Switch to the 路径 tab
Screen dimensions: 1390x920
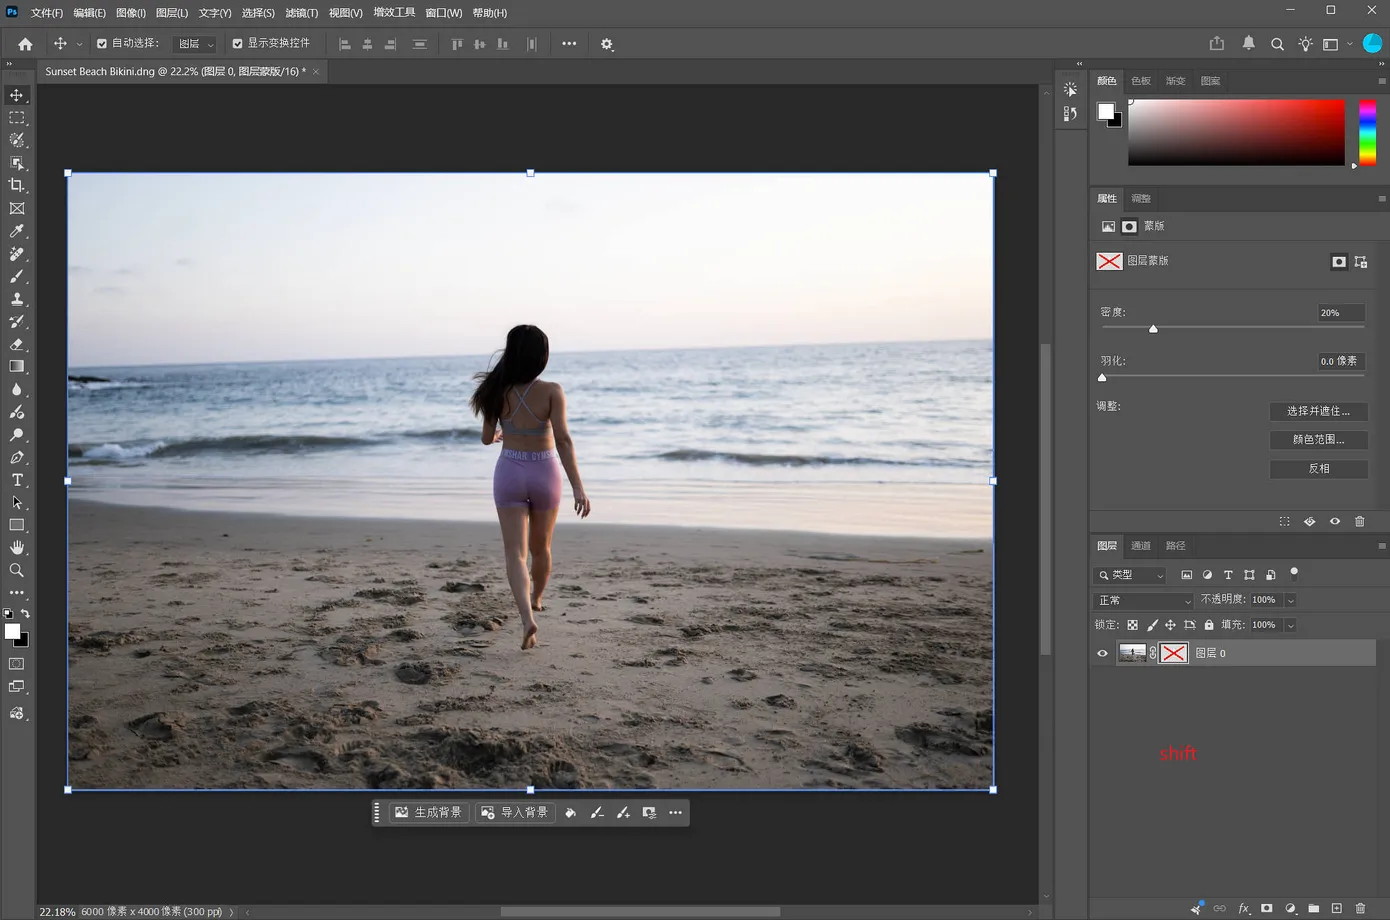1176,546
